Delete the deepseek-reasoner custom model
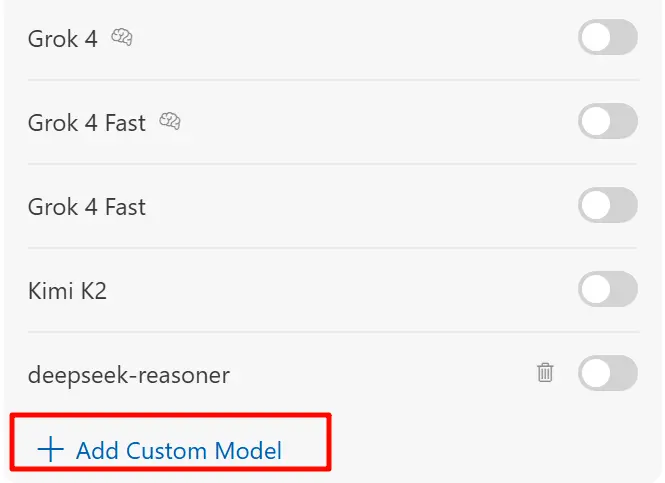 click(x=545, y=373)
